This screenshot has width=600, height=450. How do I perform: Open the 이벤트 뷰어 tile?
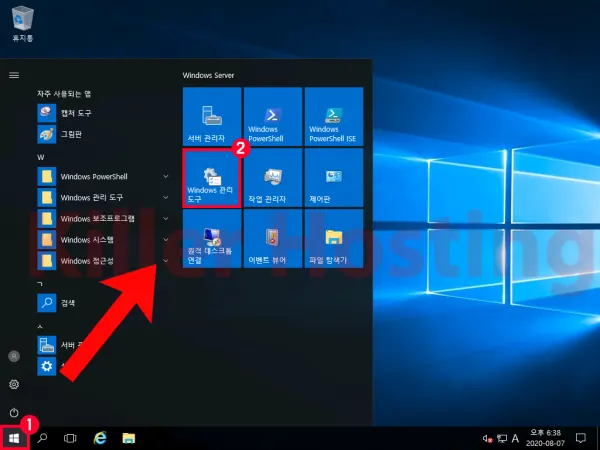click(x=273, y=238)
